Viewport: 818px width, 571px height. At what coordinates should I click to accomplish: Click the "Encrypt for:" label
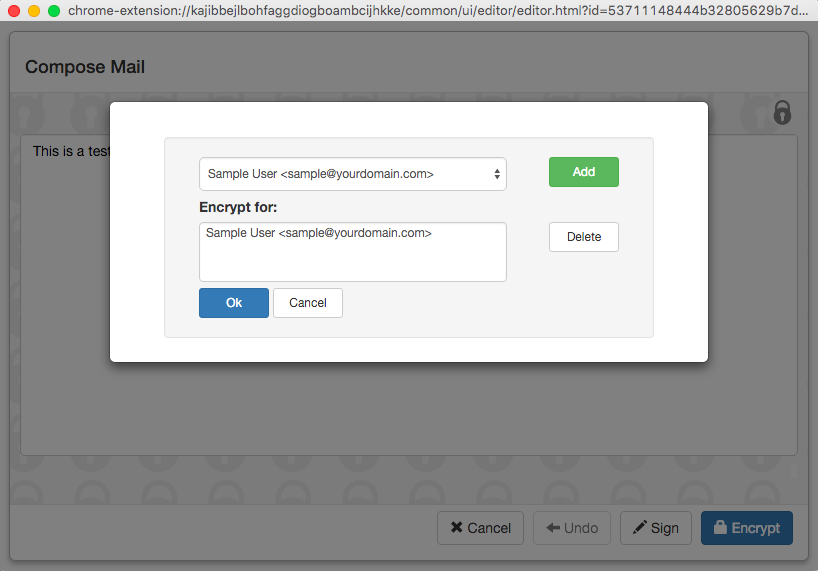click(238, 208)
